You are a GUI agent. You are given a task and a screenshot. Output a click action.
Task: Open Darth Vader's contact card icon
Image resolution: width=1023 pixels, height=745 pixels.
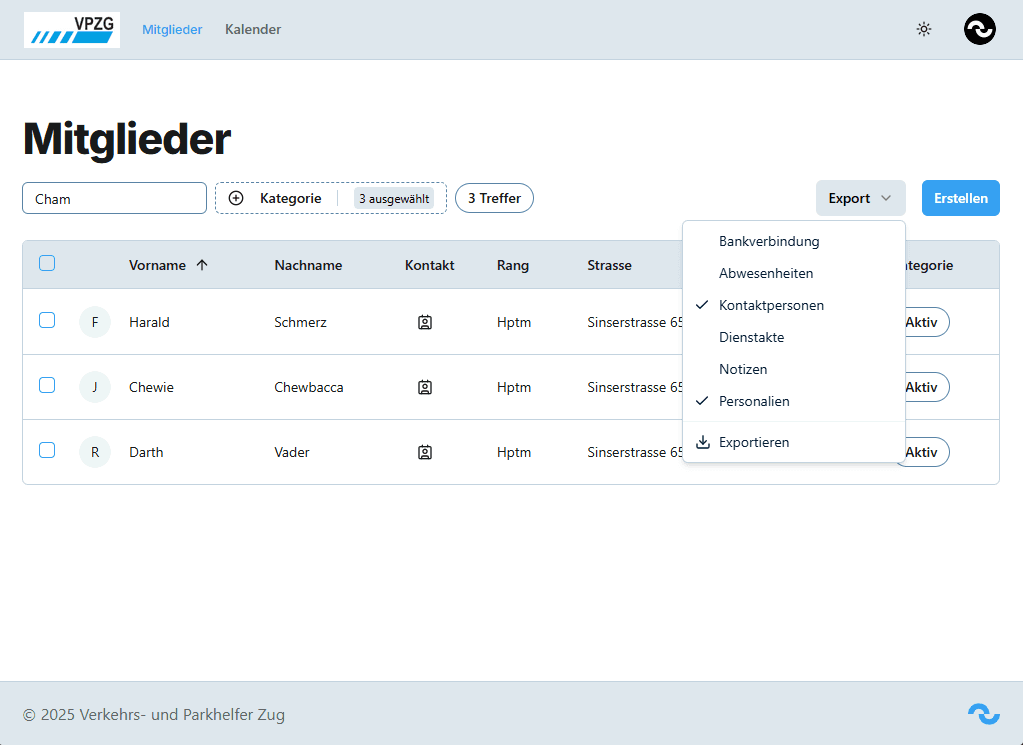425,452
